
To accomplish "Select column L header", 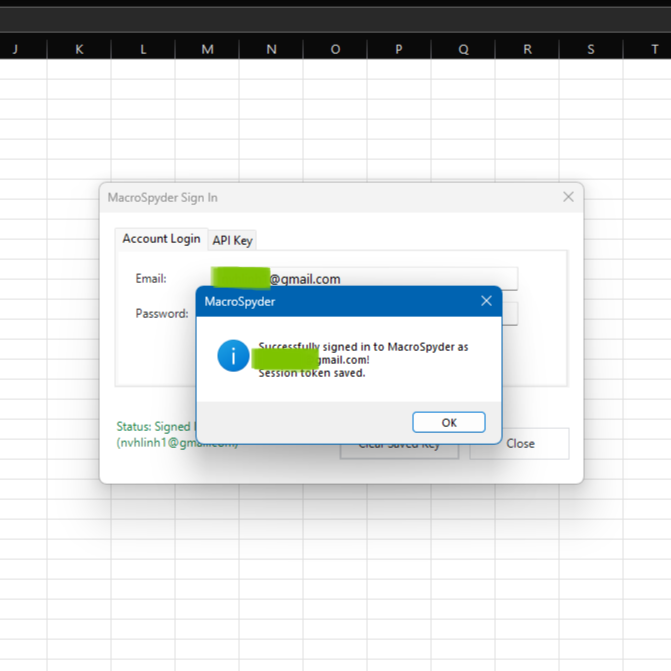I will point(143,49).
